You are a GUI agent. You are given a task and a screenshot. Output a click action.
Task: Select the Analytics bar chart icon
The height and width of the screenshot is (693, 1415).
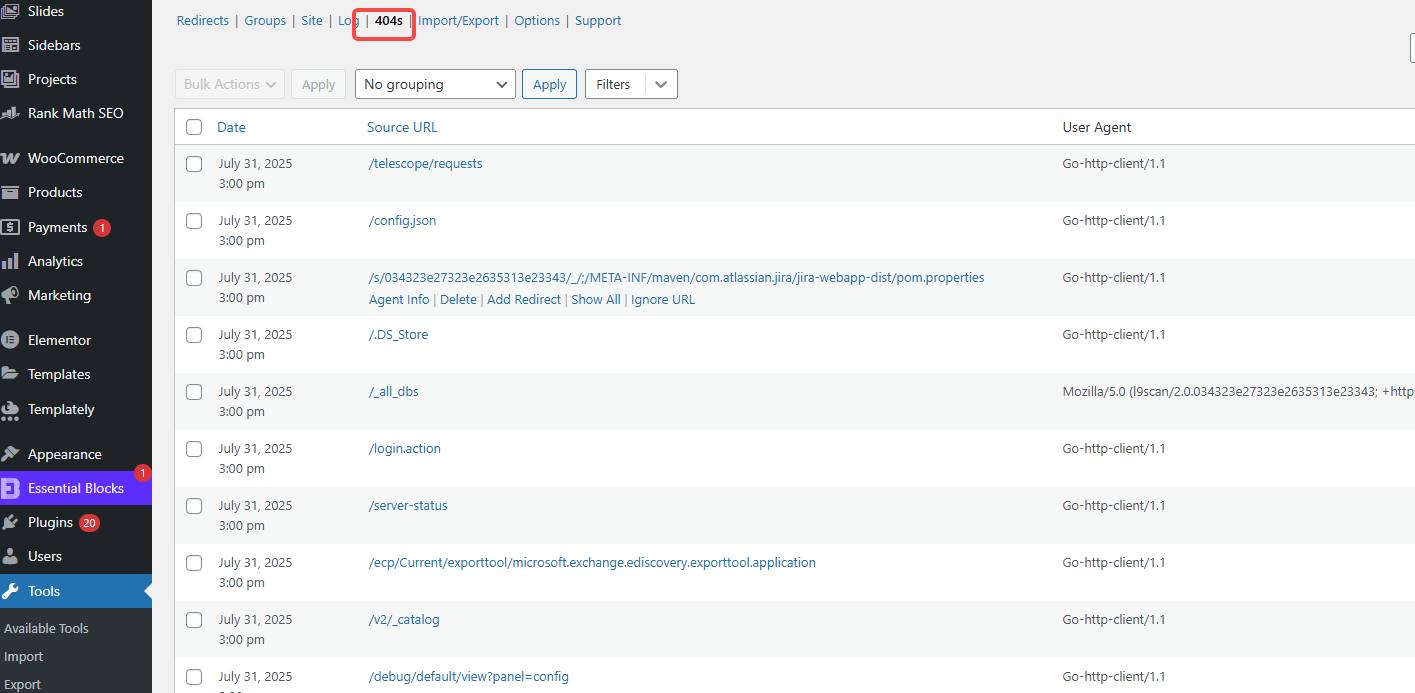point(11,261)
